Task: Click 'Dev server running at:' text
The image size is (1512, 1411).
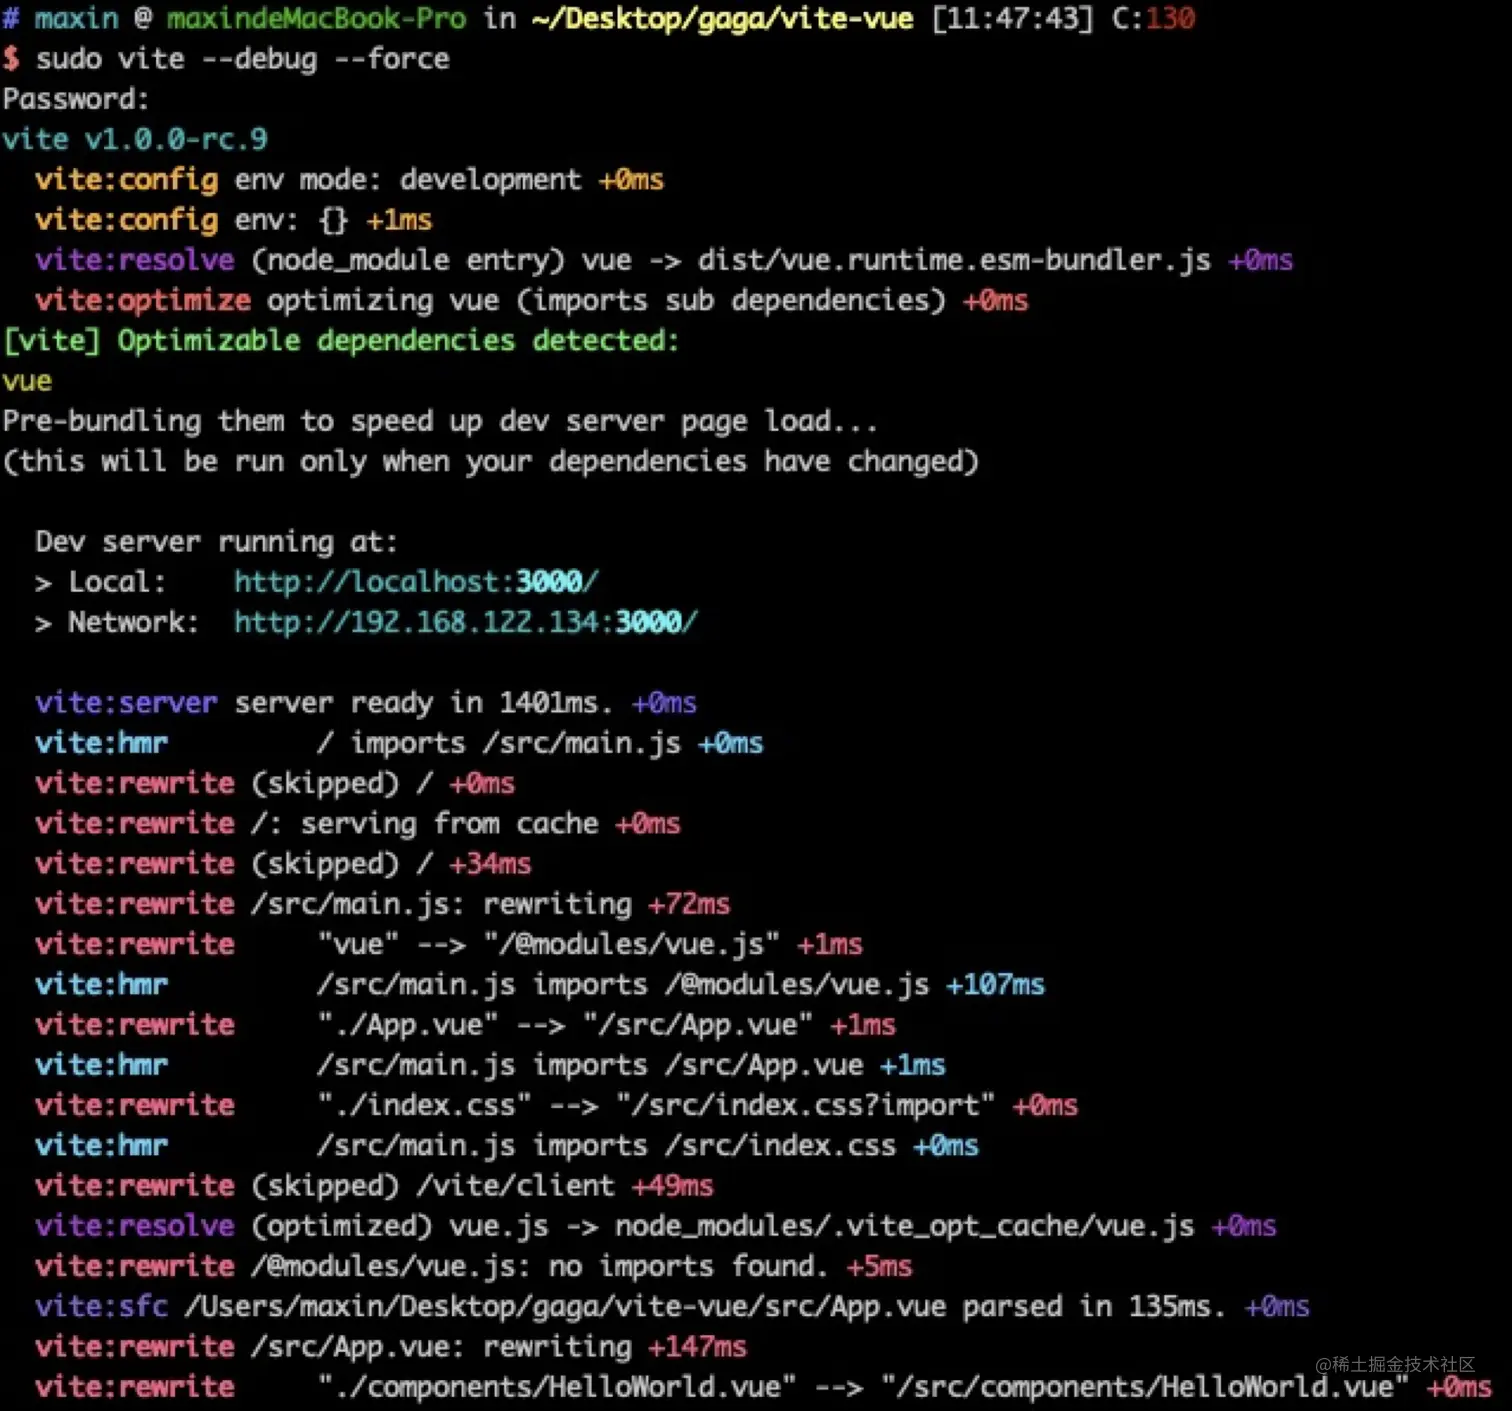Action: pyautogui.click(x=216, y=542)
